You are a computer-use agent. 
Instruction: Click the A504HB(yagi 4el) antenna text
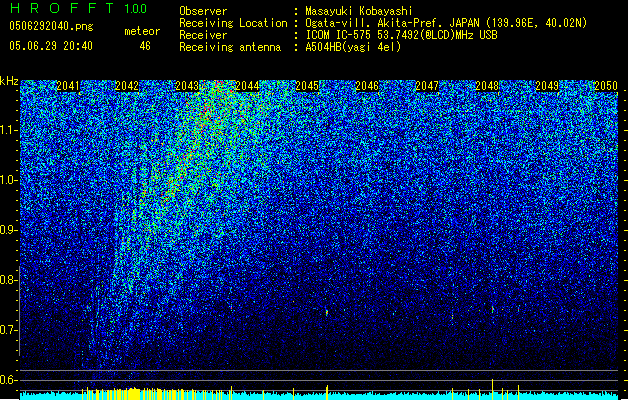353,47
